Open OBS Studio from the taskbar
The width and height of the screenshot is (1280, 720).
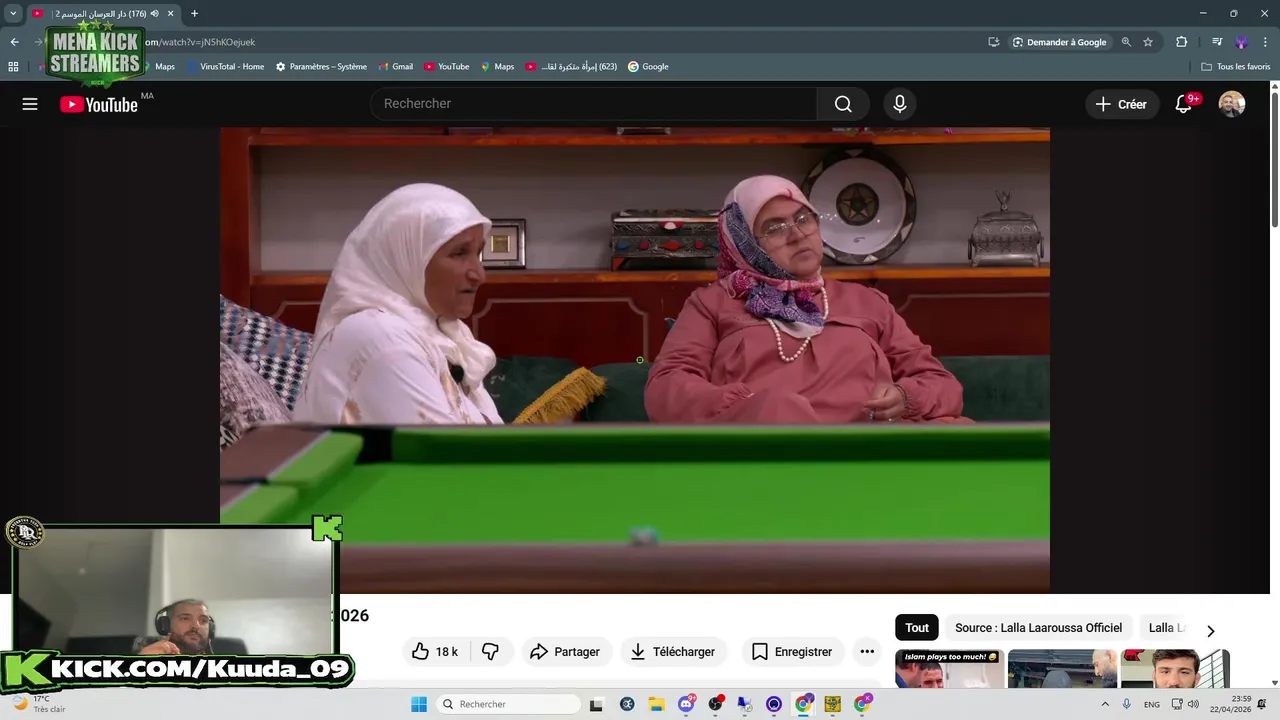716,704
